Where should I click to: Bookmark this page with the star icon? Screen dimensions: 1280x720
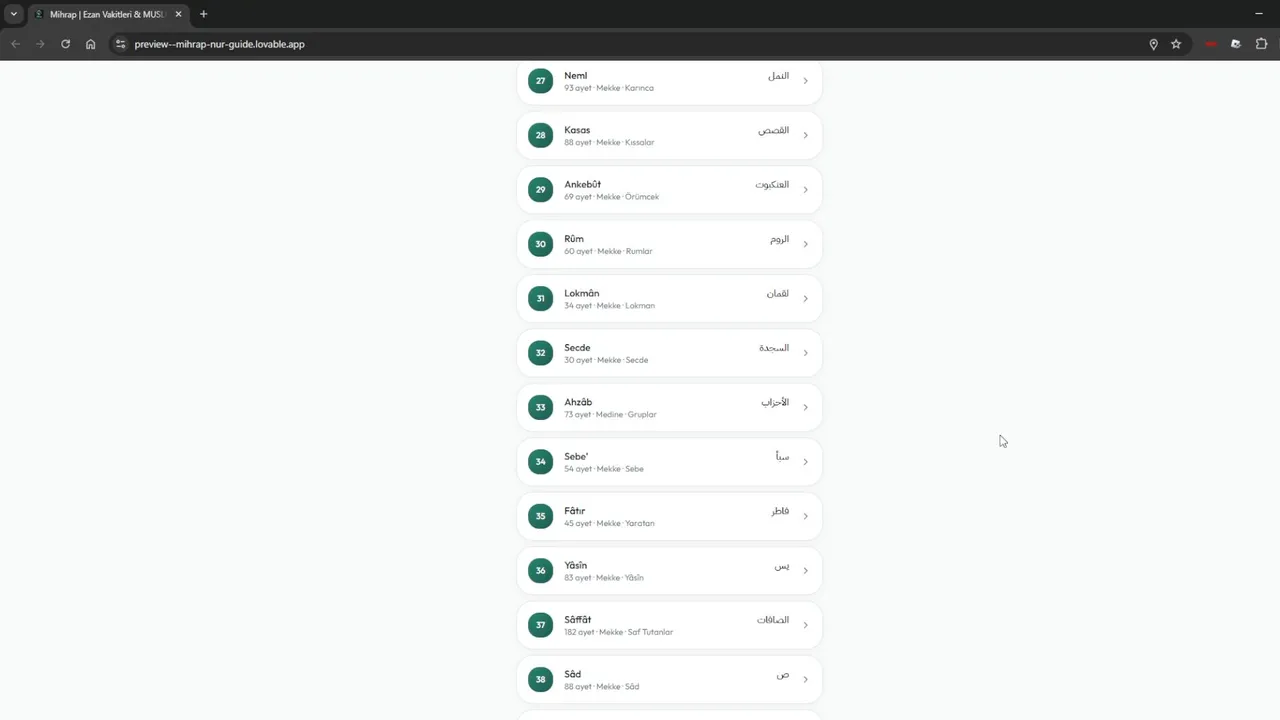[x=1176, y=44]
